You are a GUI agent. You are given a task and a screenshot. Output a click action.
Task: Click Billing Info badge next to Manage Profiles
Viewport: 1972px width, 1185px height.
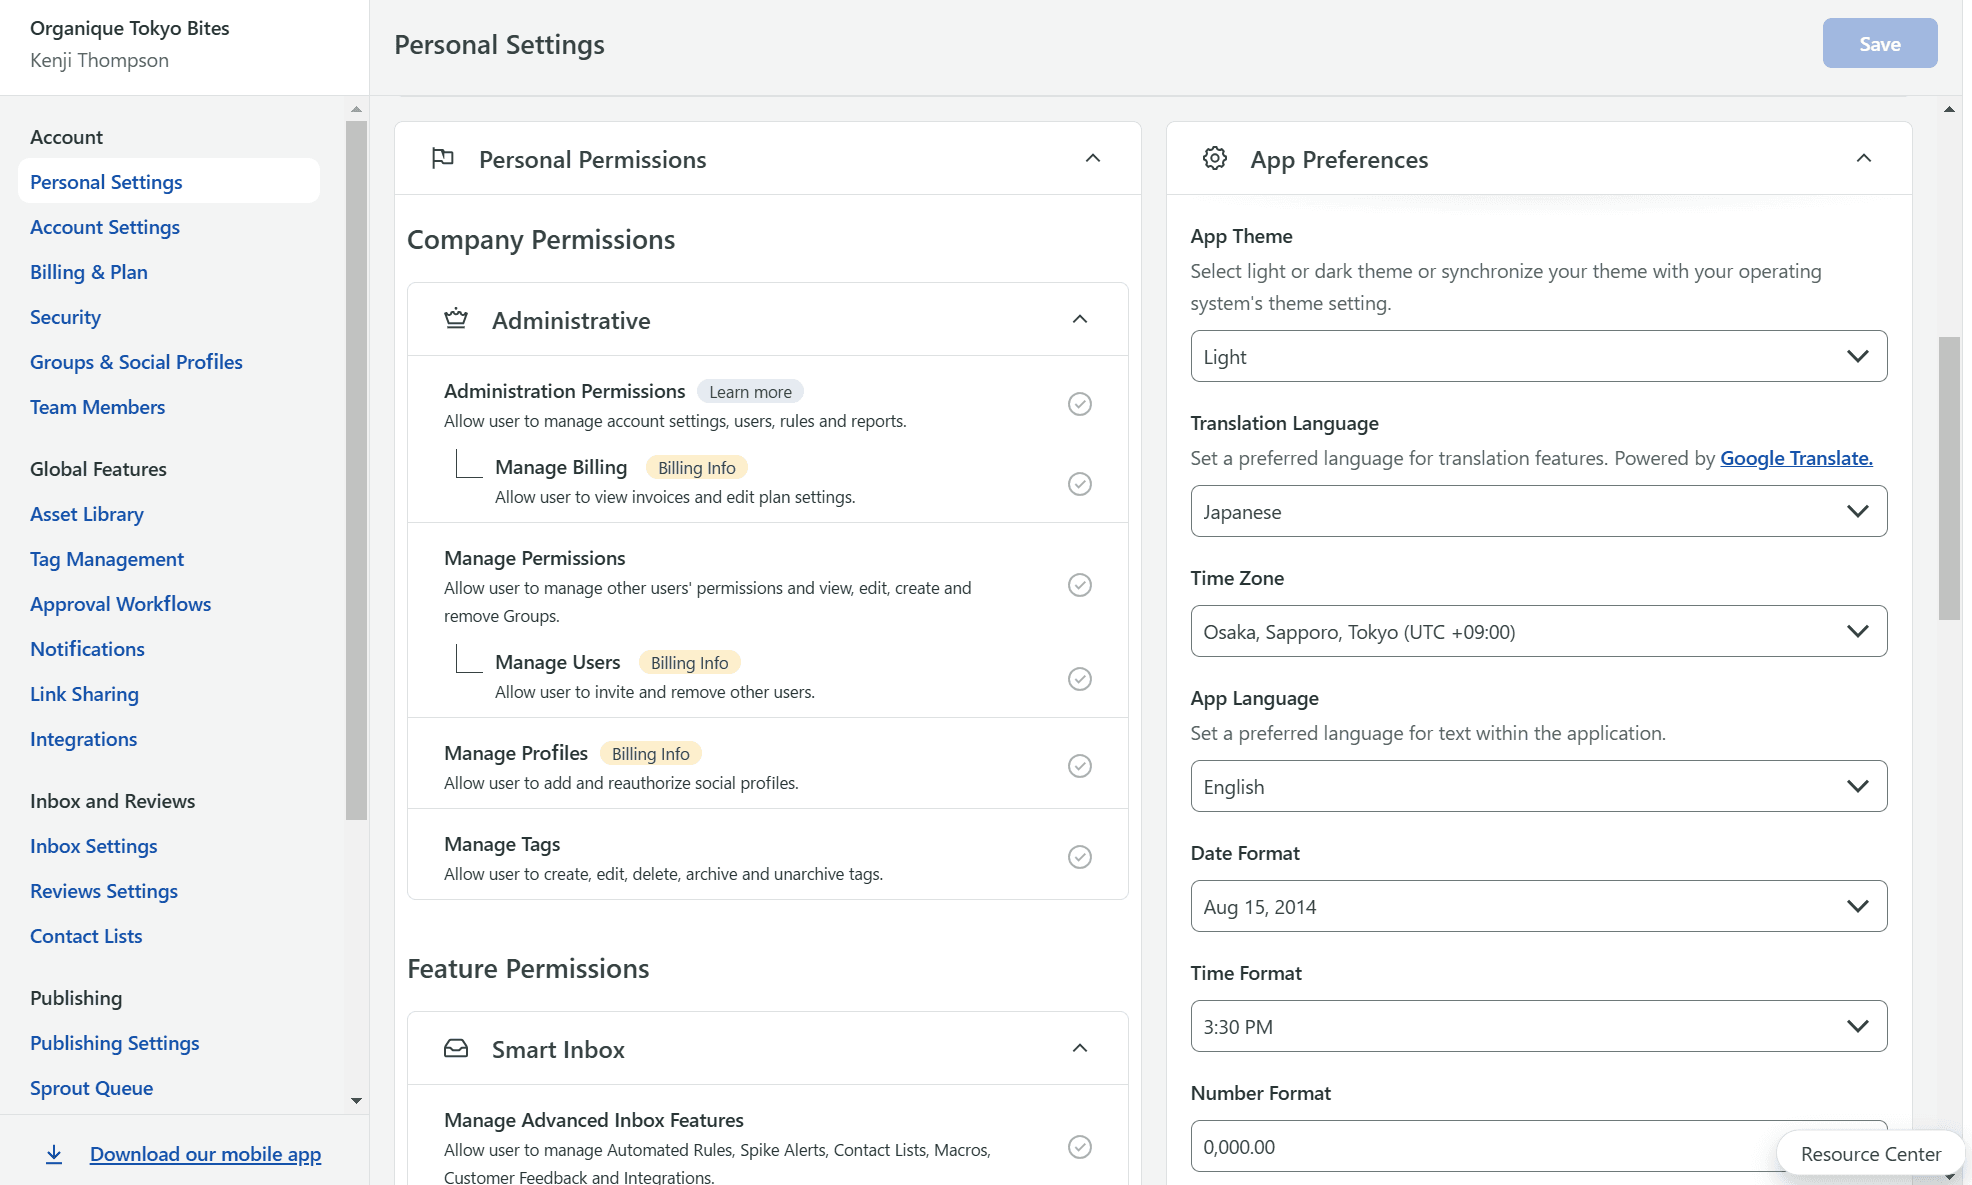pyautogui.click(x=650, y=753)
